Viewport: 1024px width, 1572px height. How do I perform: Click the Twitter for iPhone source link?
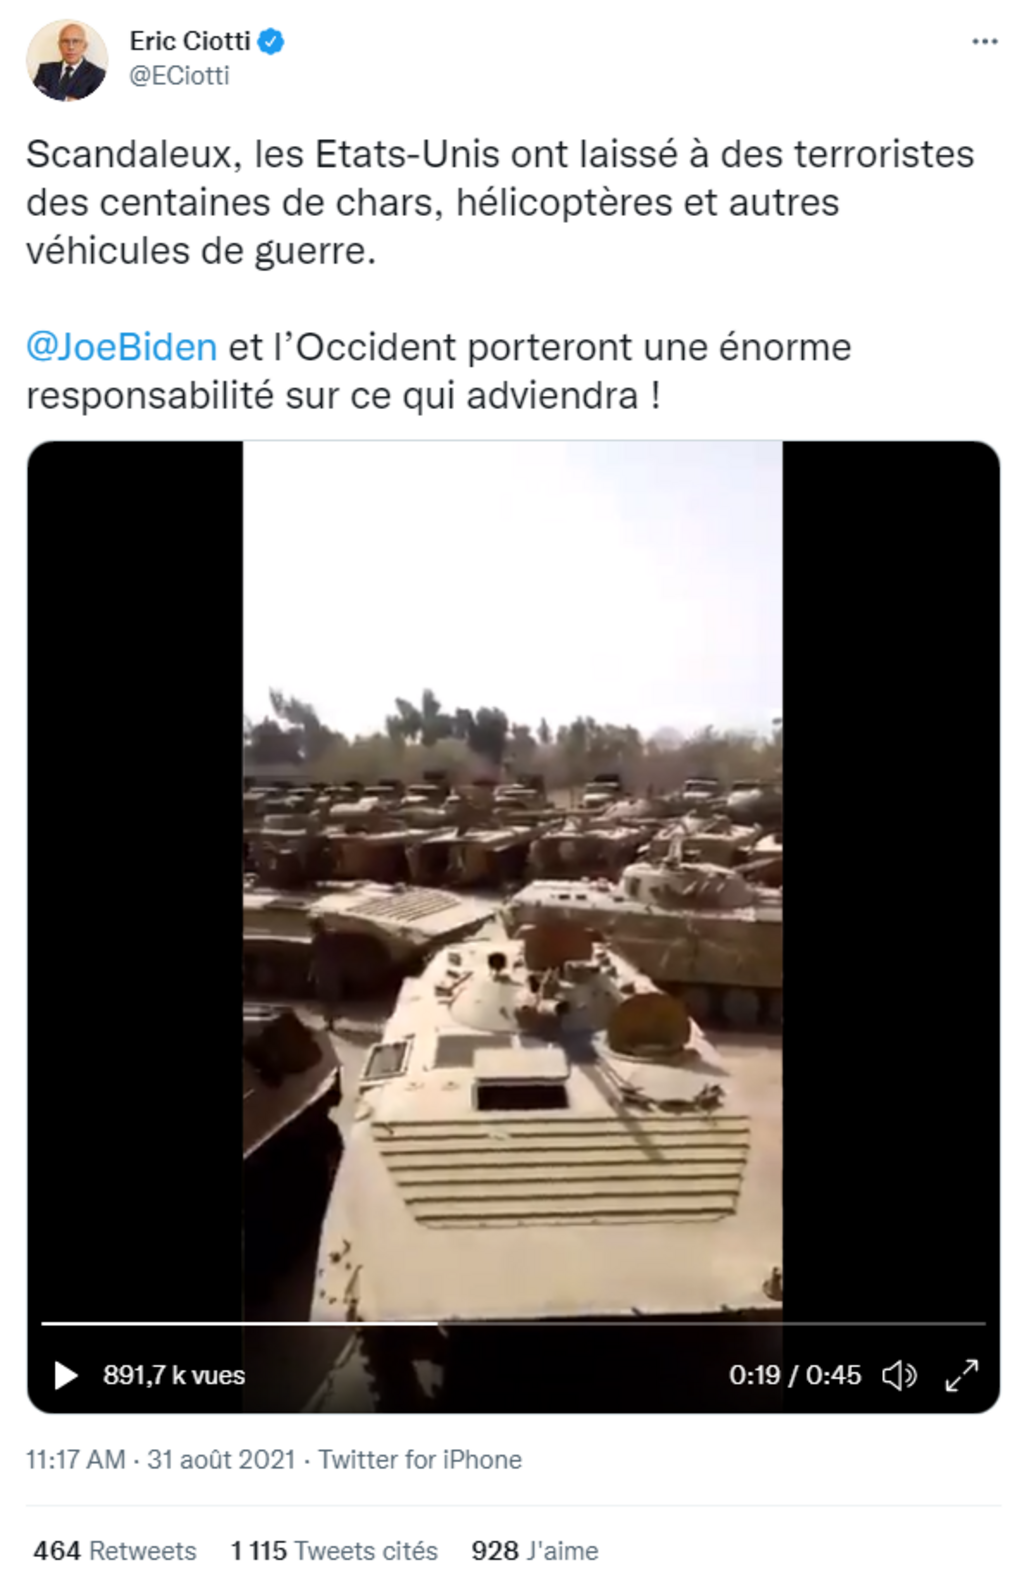point(420,1459)
